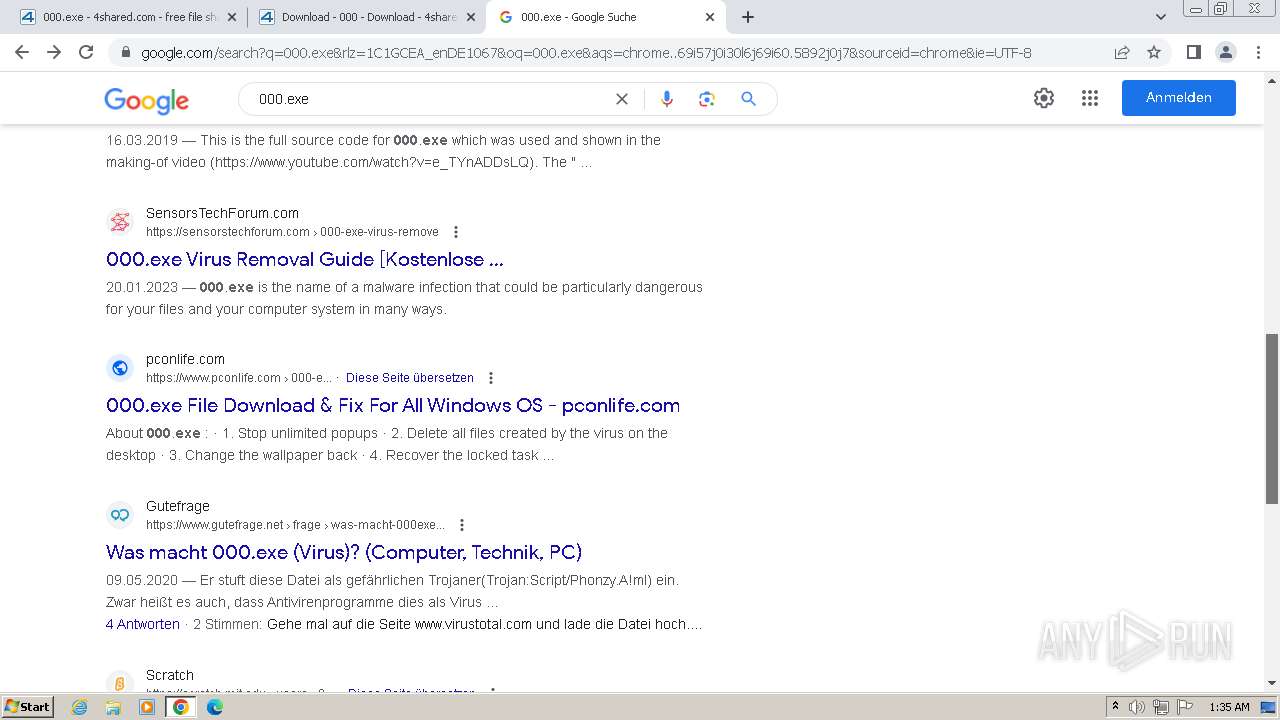Click the pconlife.com site name text
Screen dimensions: 1280x720
pyautogui.click(x=185, y=359)
